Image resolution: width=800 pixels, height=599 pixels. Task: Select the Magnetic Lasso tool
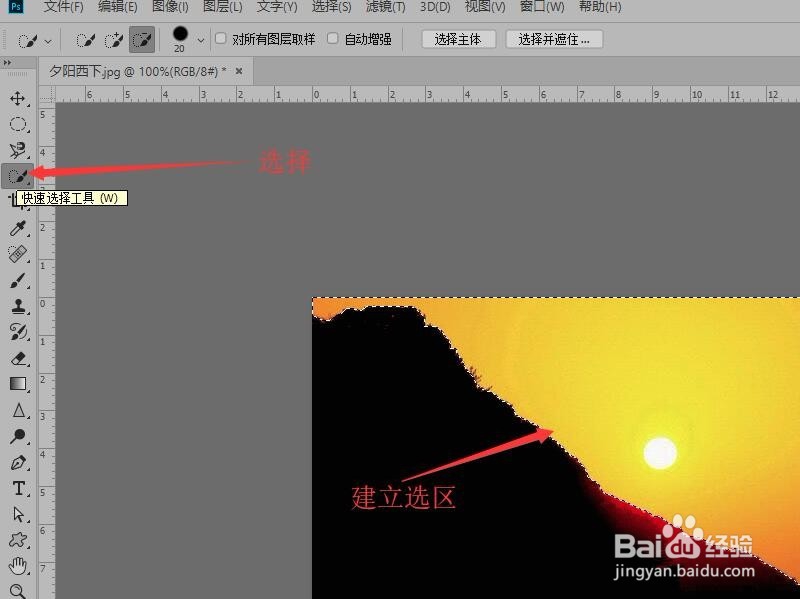click(x=18, y=150)
